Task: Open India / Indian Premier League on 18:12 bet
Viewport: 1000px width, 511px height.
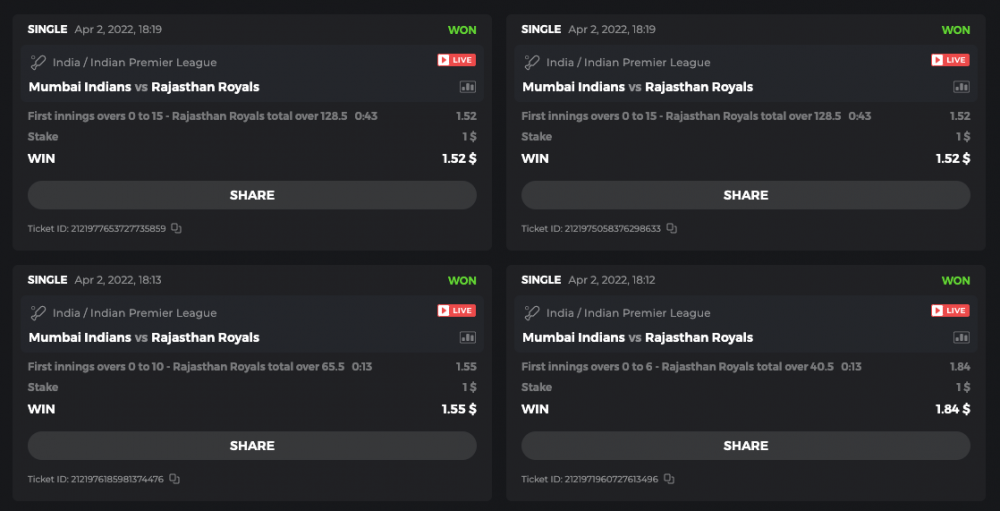Action: coord(628,313)
